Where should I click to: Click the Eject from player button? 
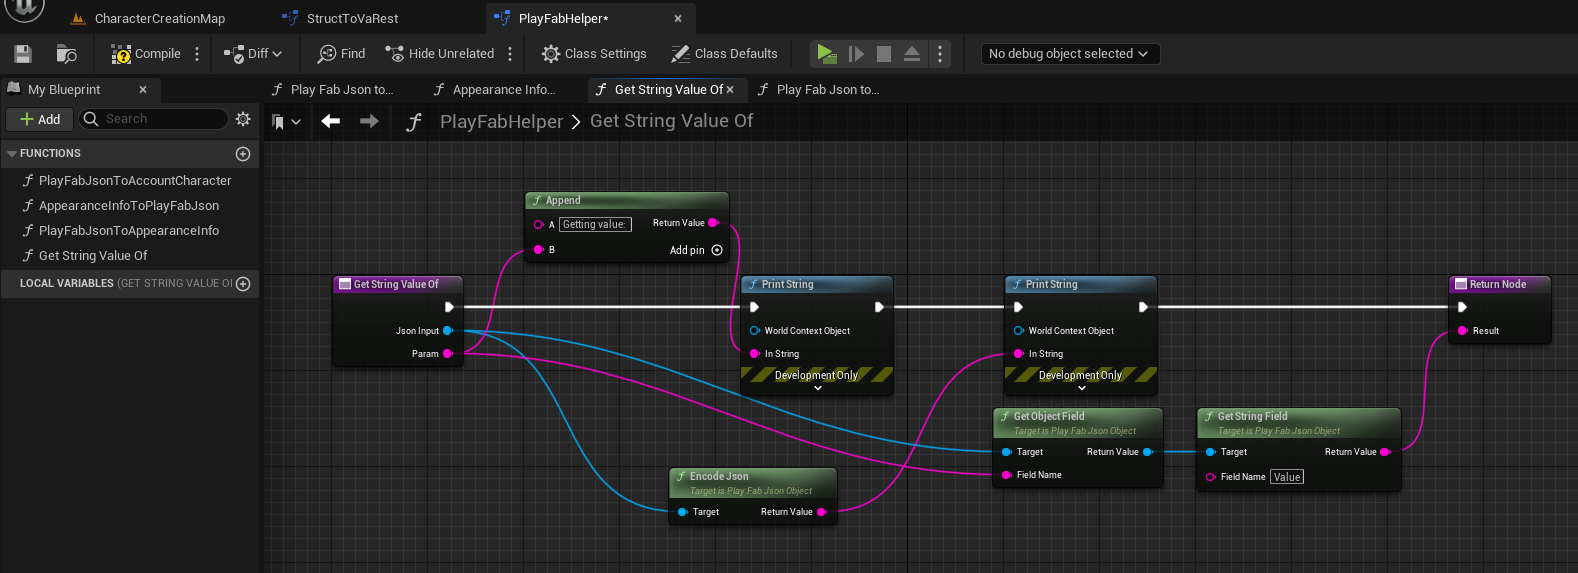912,54
